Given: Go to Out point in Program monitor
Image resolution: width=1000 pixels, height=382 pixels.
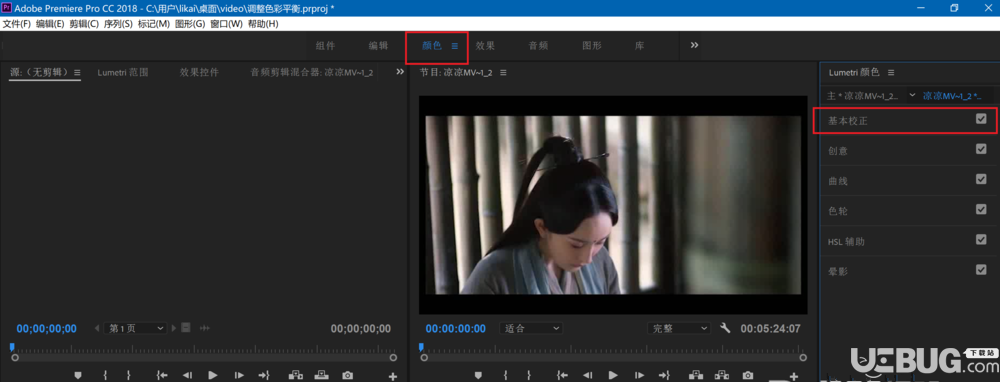Looking at the screenshot, I should [665, 375].
